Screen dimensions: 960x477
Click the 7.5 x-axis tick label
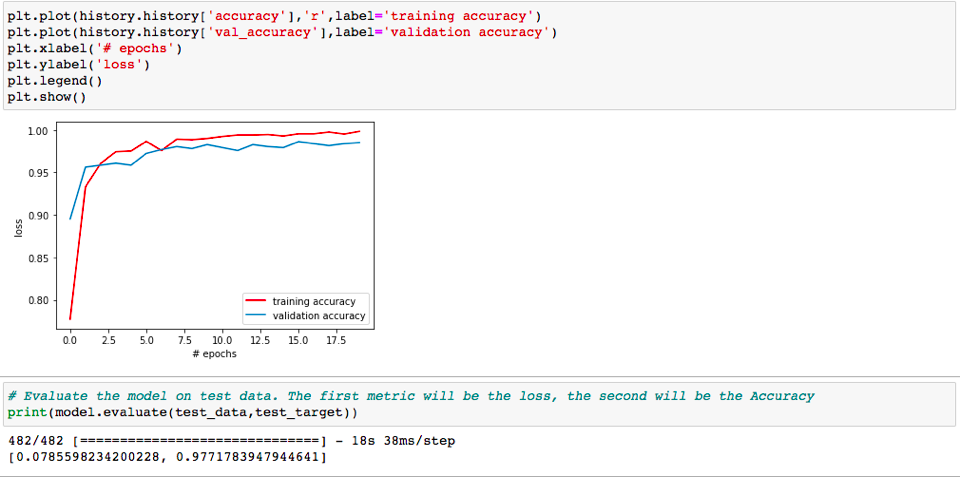[x=184, y=339]
